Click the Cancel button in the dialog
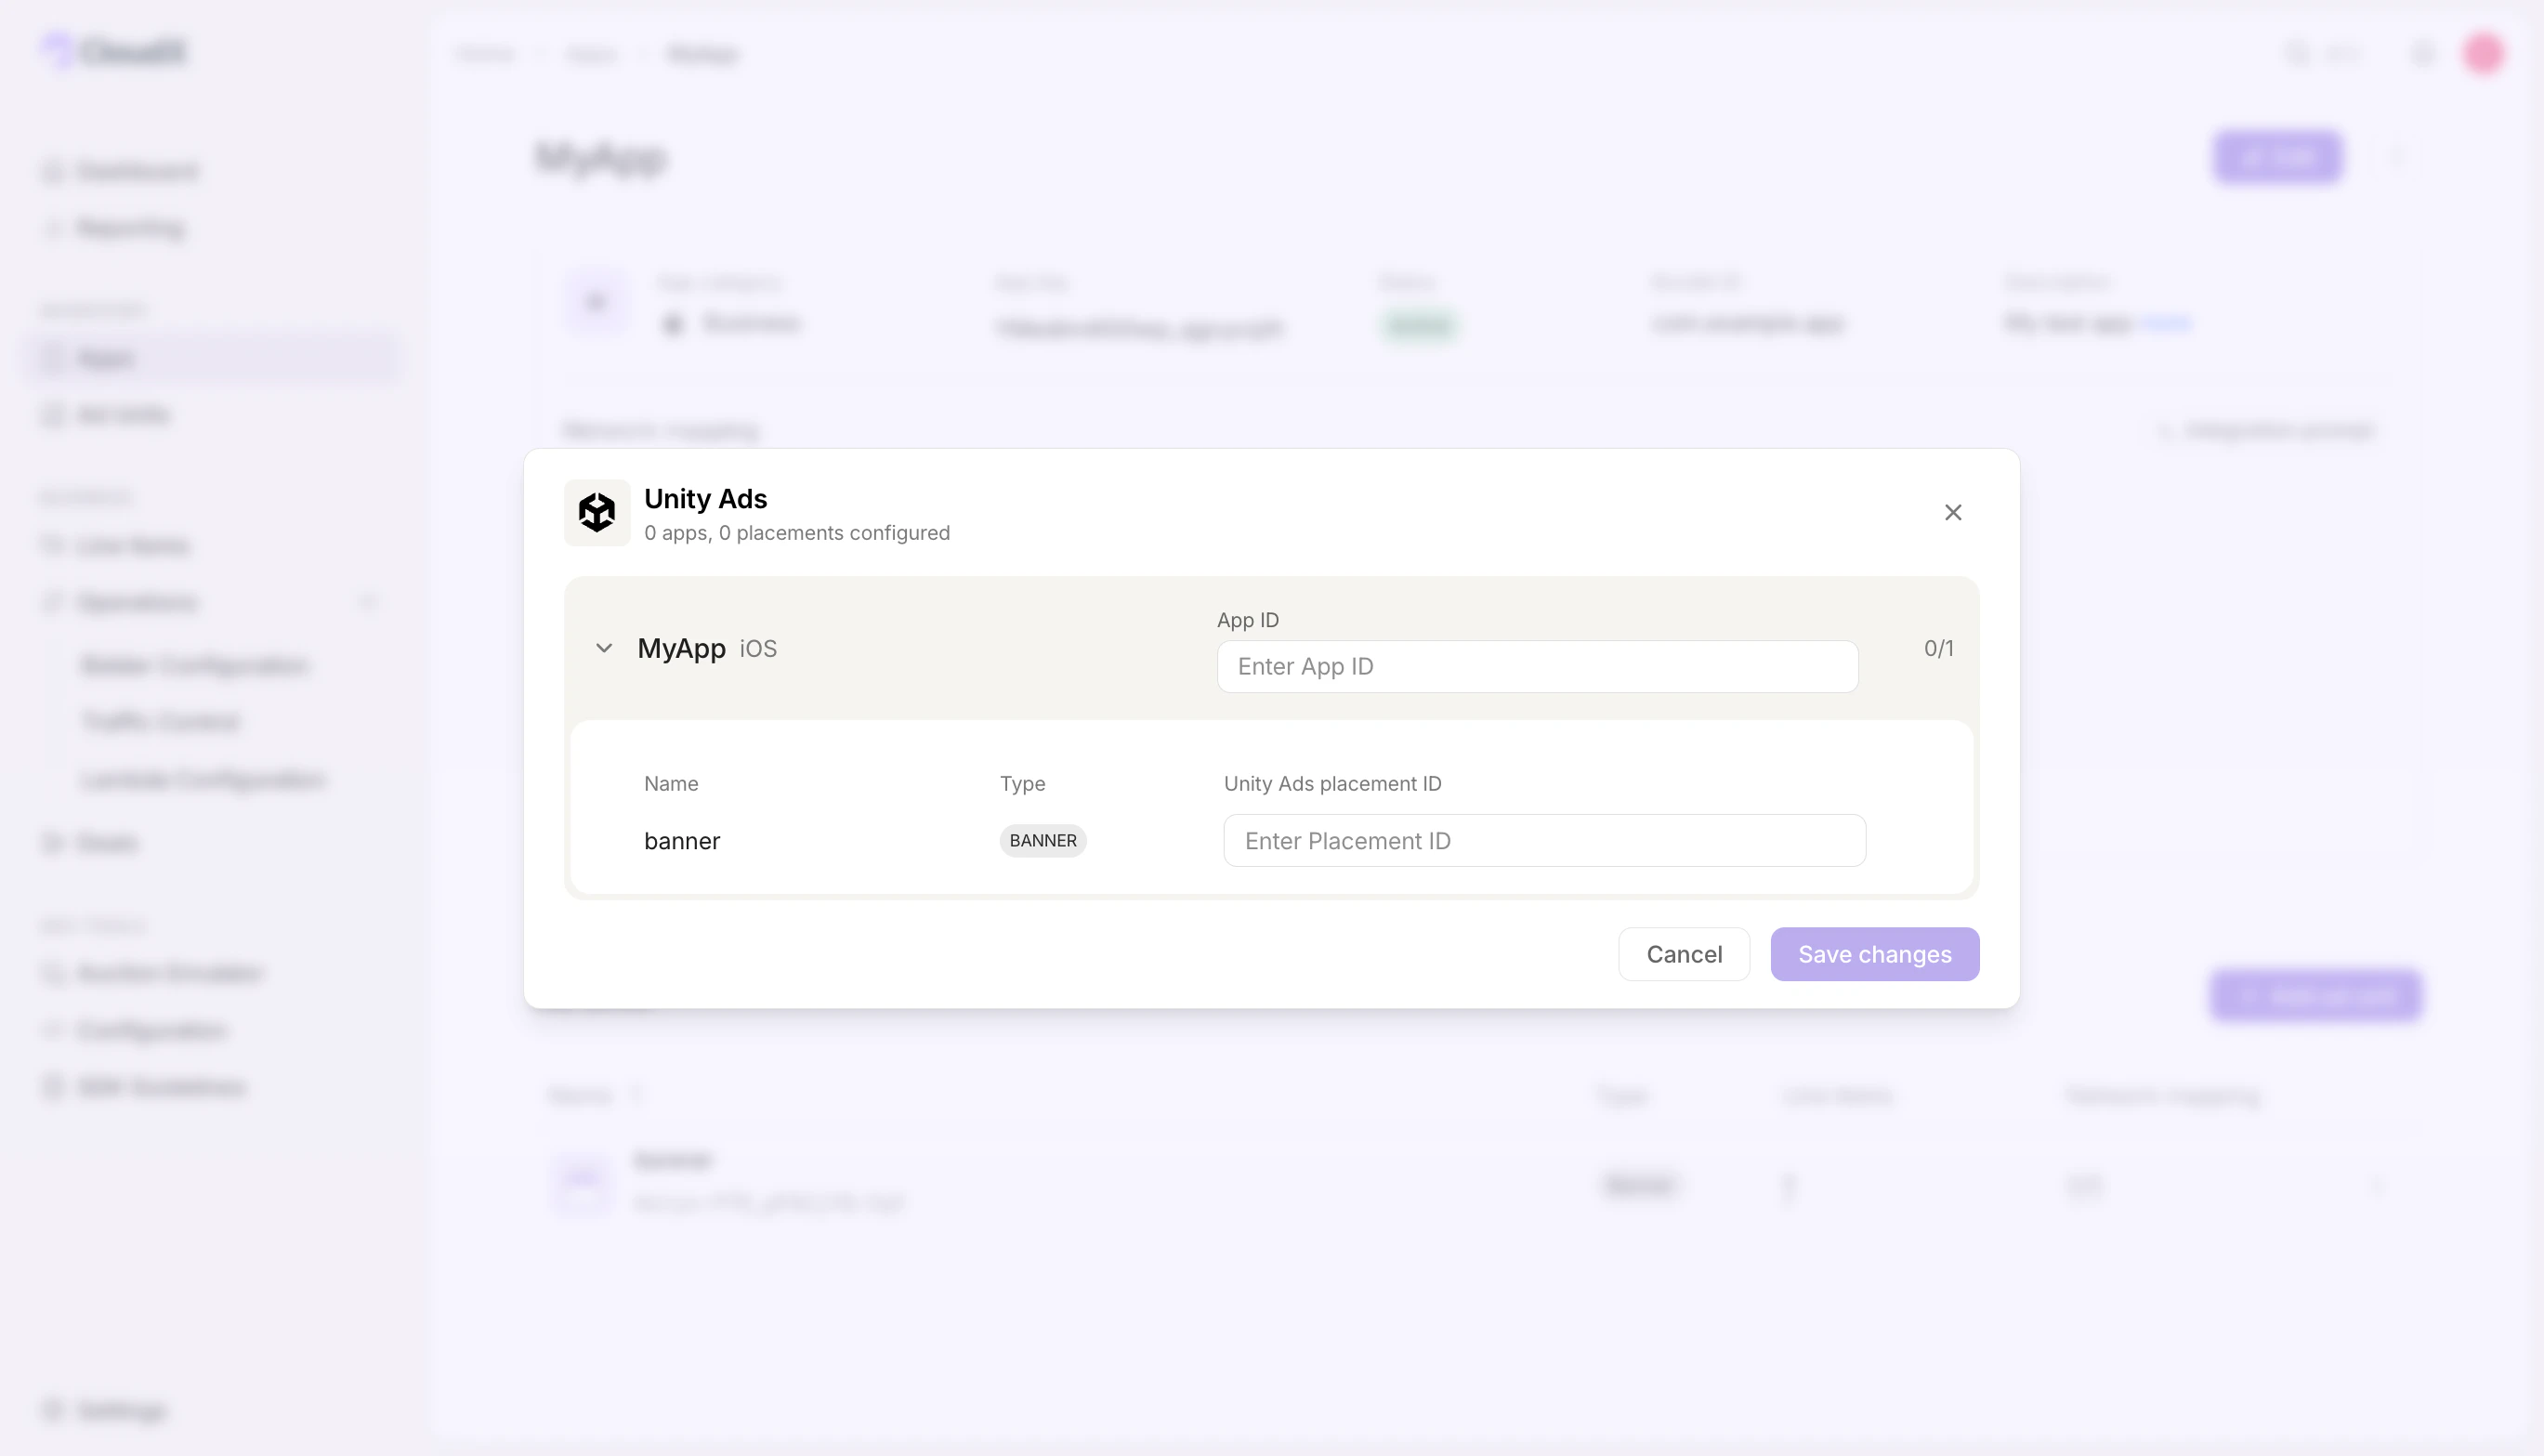 [1683, 954]
